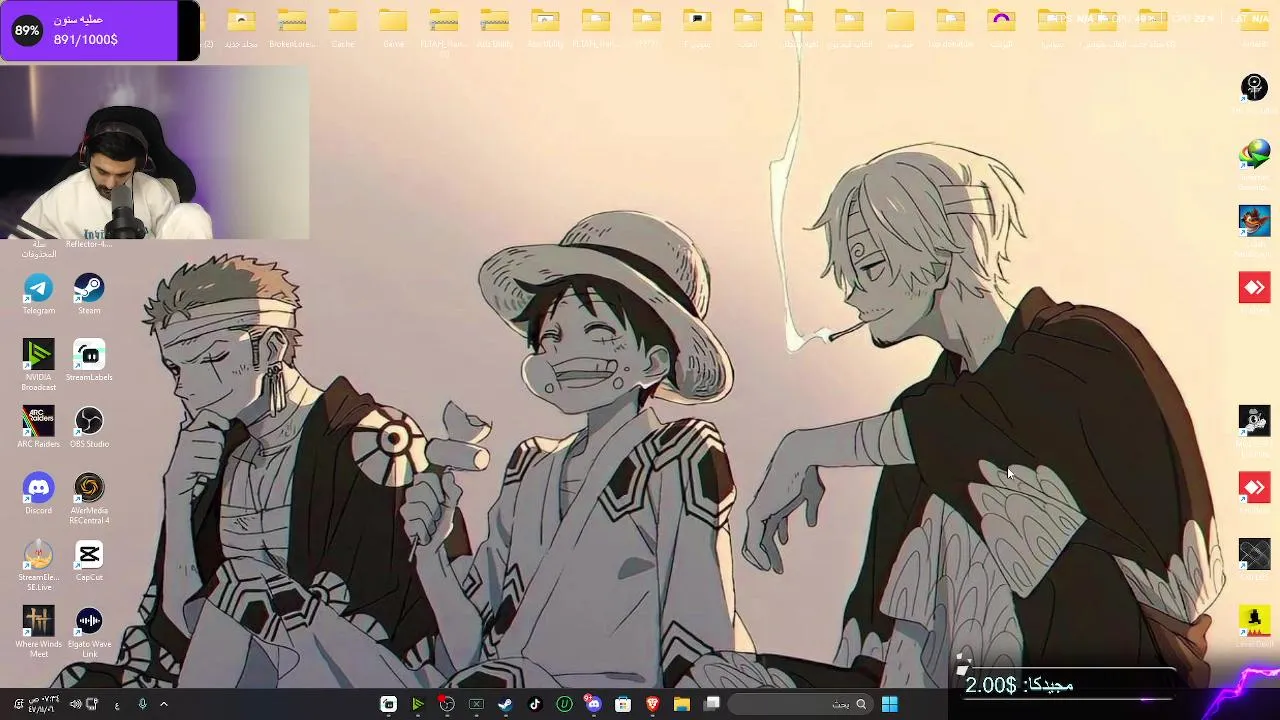
Task: Click the webcam overlay thumbnail
Action: [x=155, y=152]
